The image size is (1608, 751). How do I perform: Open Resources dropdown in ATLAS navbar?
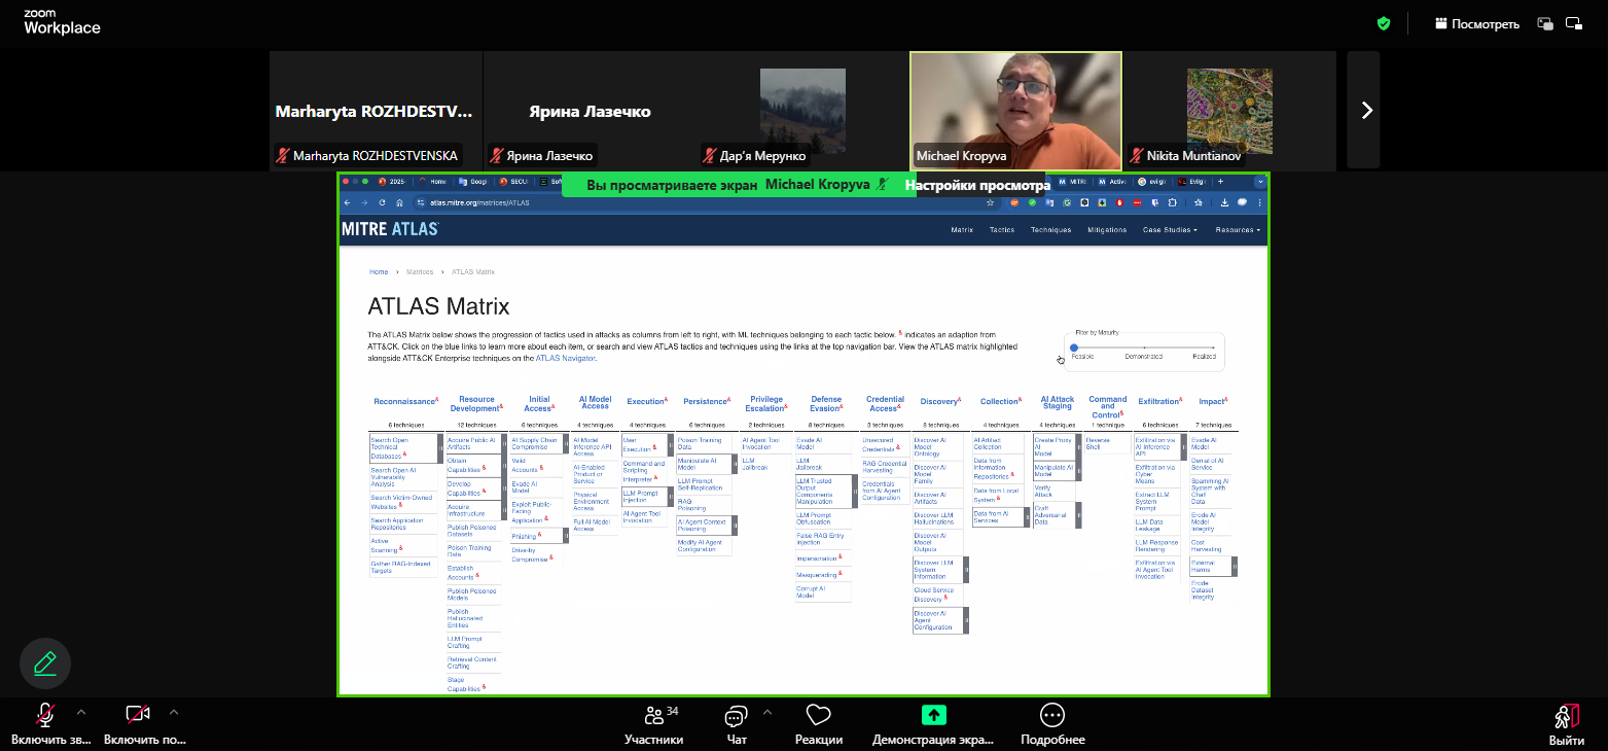[1238, 230]
